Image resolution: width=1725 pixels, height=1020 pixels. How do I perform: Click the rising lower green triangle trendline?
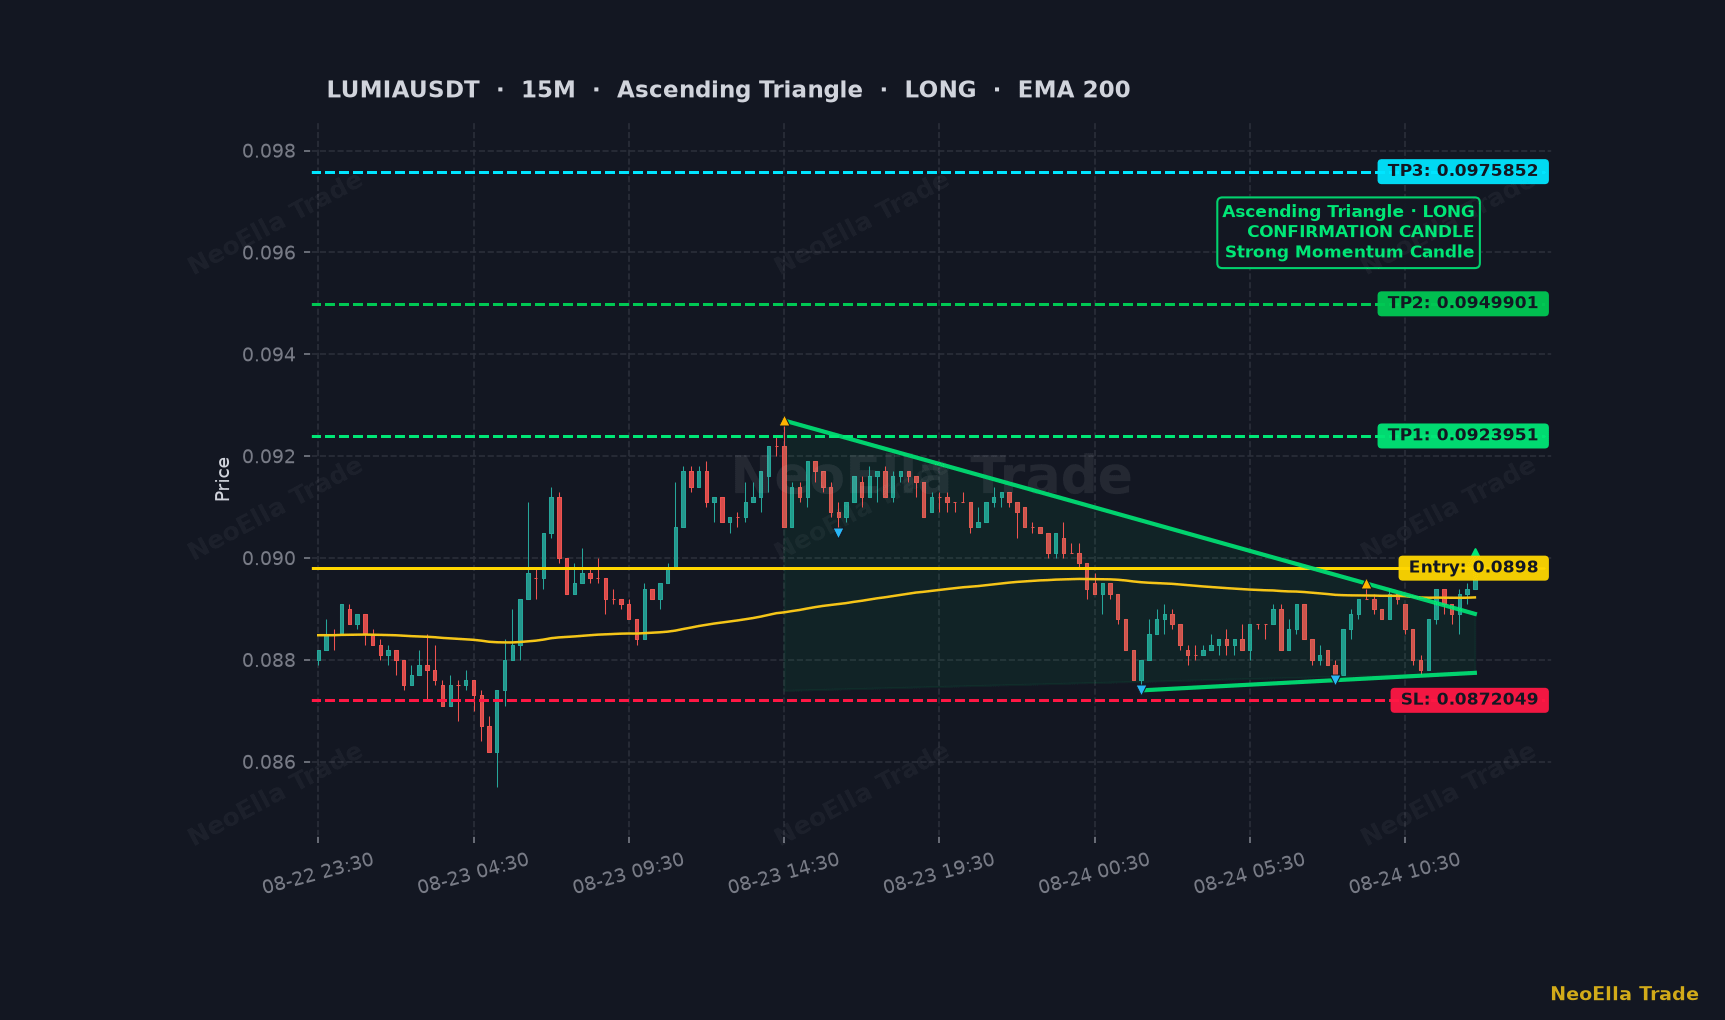point(1308,681)
